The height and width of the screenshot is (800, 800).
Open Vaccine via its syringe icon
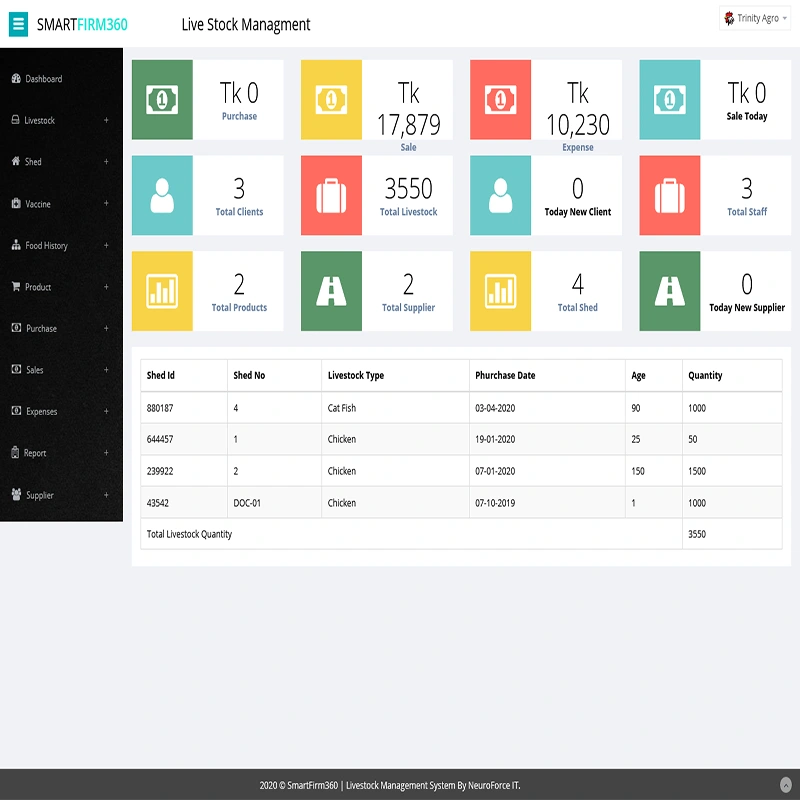click(14, 203)
